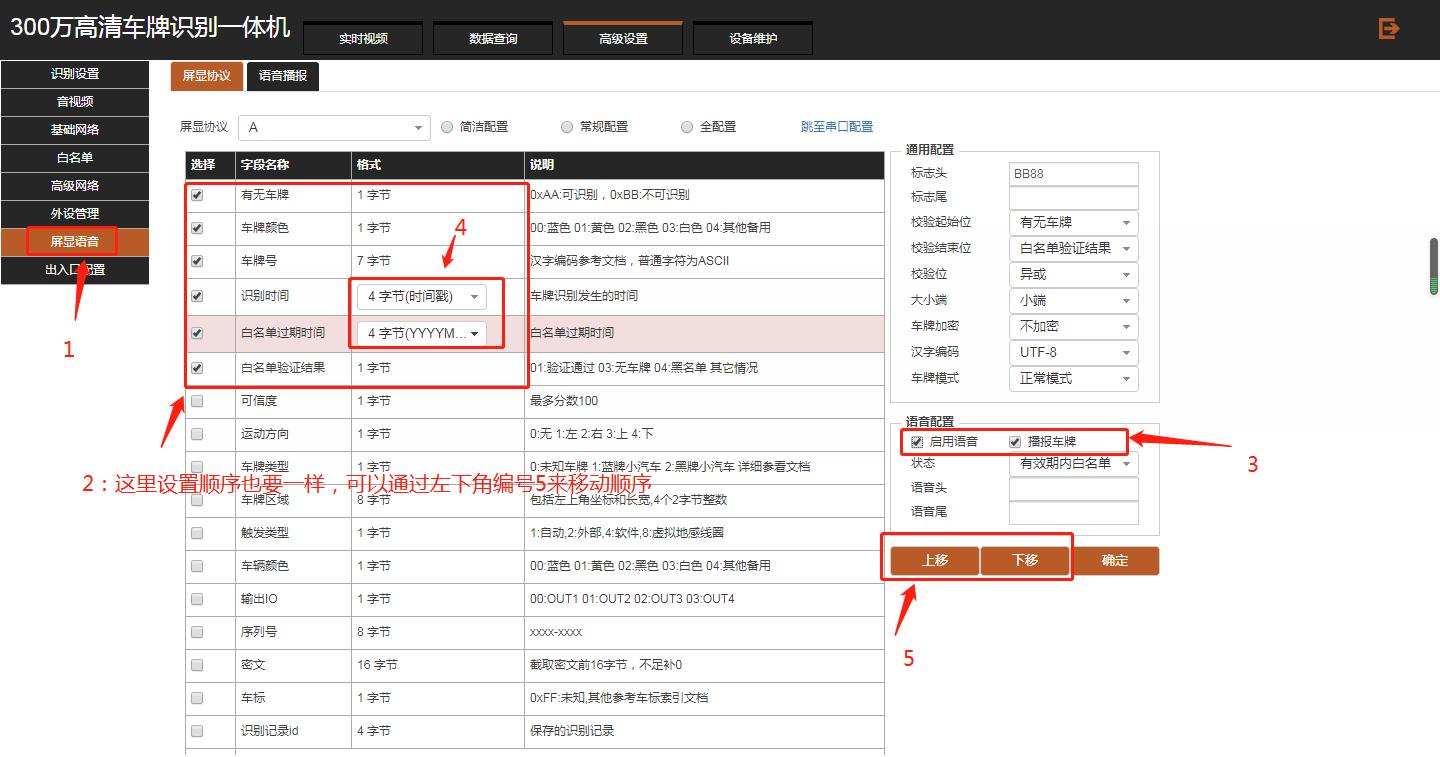Click the 下移 button
This screenshot has width=1440, height=757.
tap(1025, 561)
